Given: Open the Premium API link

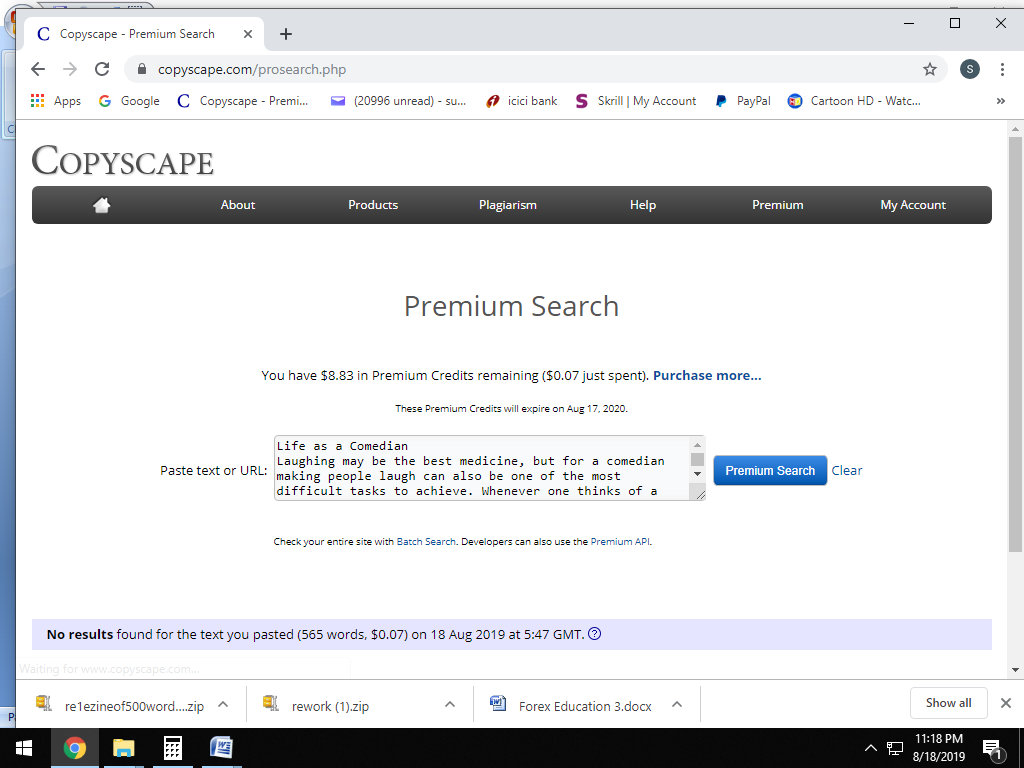Looking at the screenshot, I should tap(620, 541).
